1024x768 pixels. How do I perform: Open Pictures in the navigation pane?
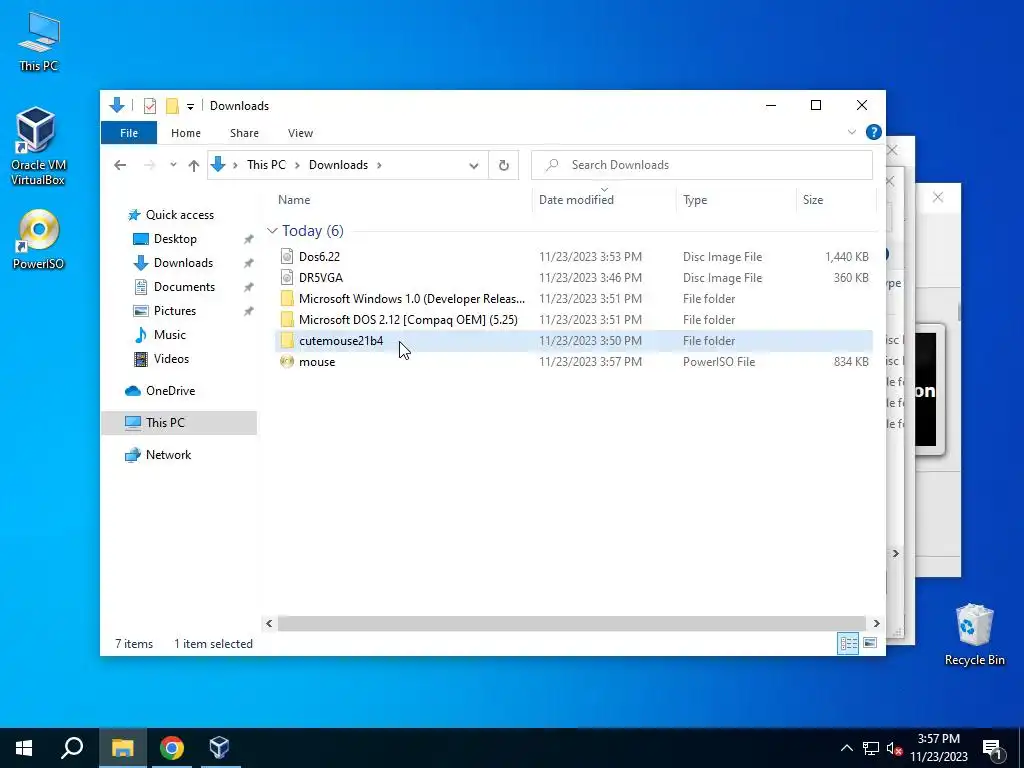coord(174,311)
